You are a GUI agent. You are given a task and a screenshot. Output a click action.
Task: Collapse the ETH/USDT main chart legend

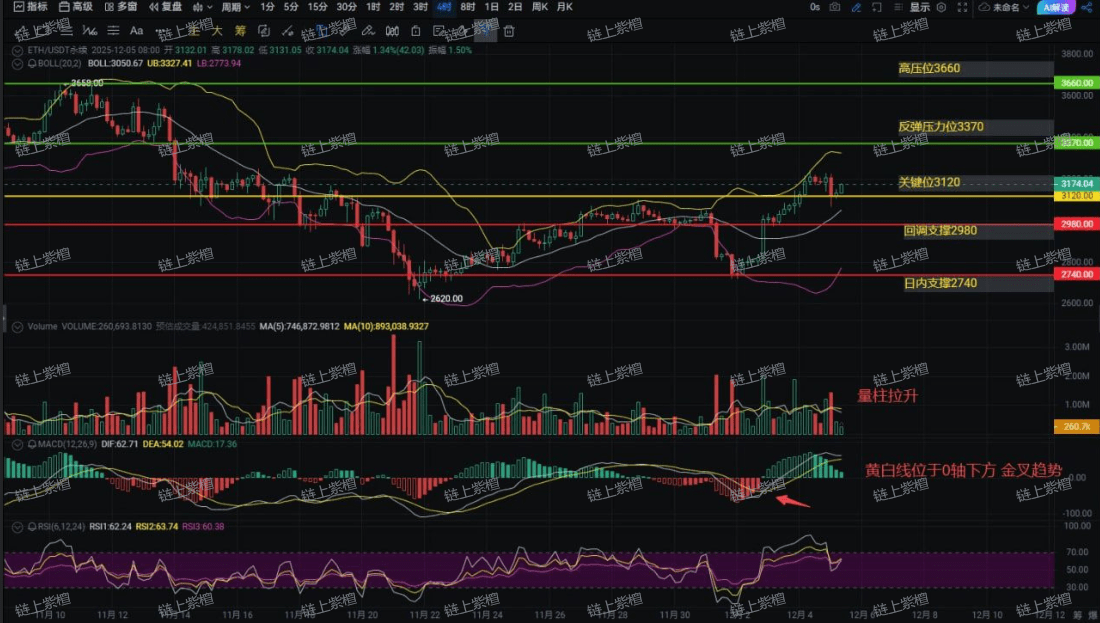pyautogui.click(x=17, y=51)
